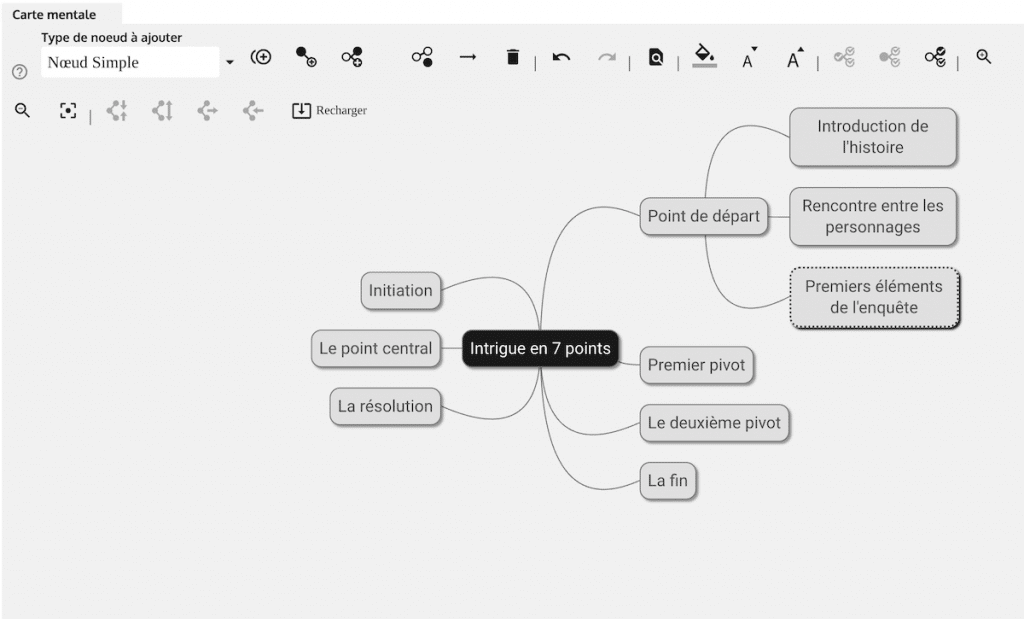Click the expand node right-arrow icon
This screenshot has height=619, width=1024.
point(208,110)
